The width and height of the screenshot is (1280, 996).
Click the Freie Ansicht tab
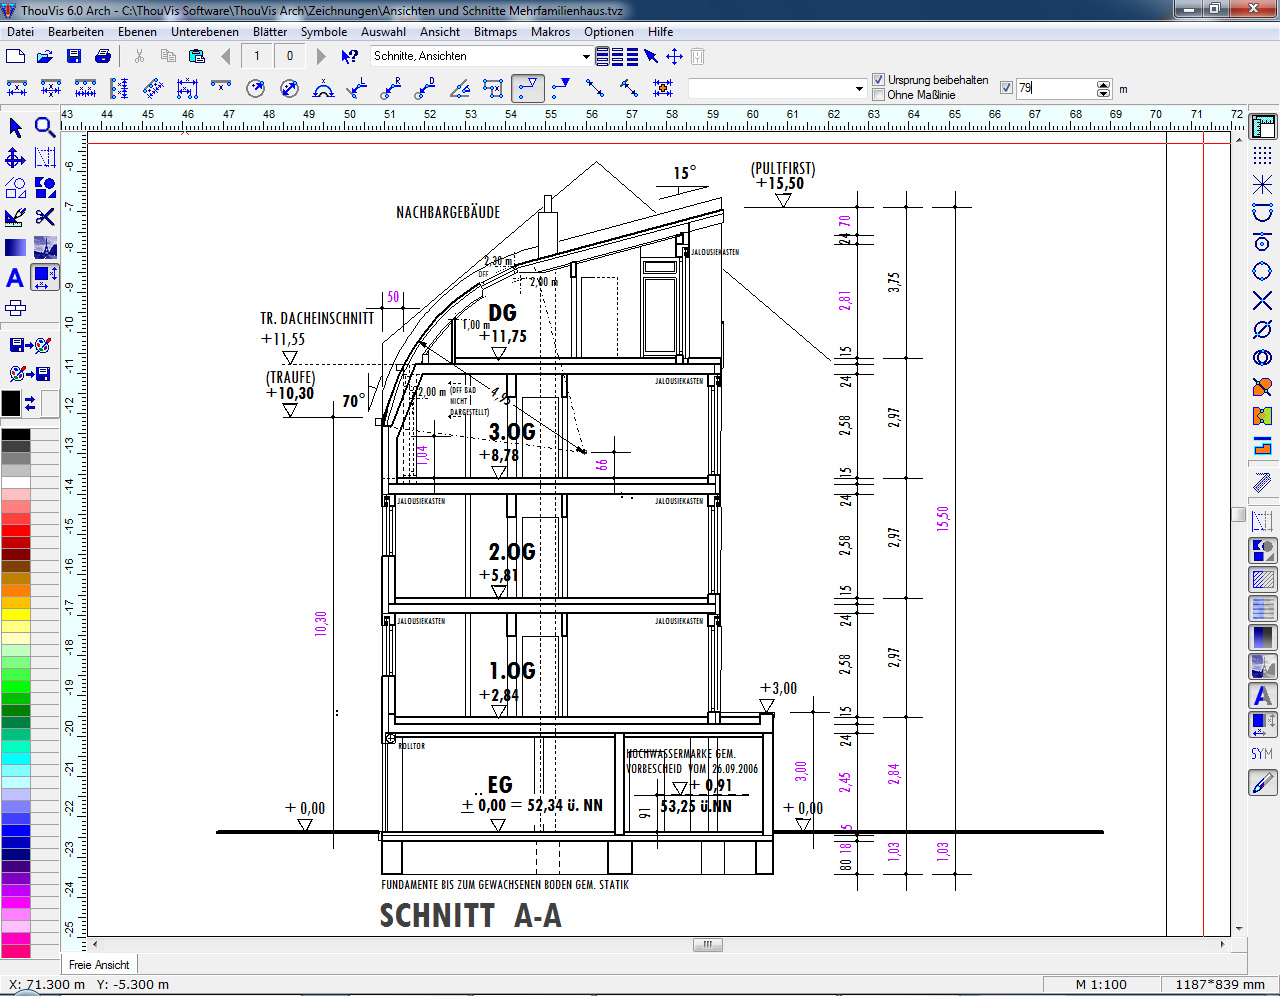[99, 965]
